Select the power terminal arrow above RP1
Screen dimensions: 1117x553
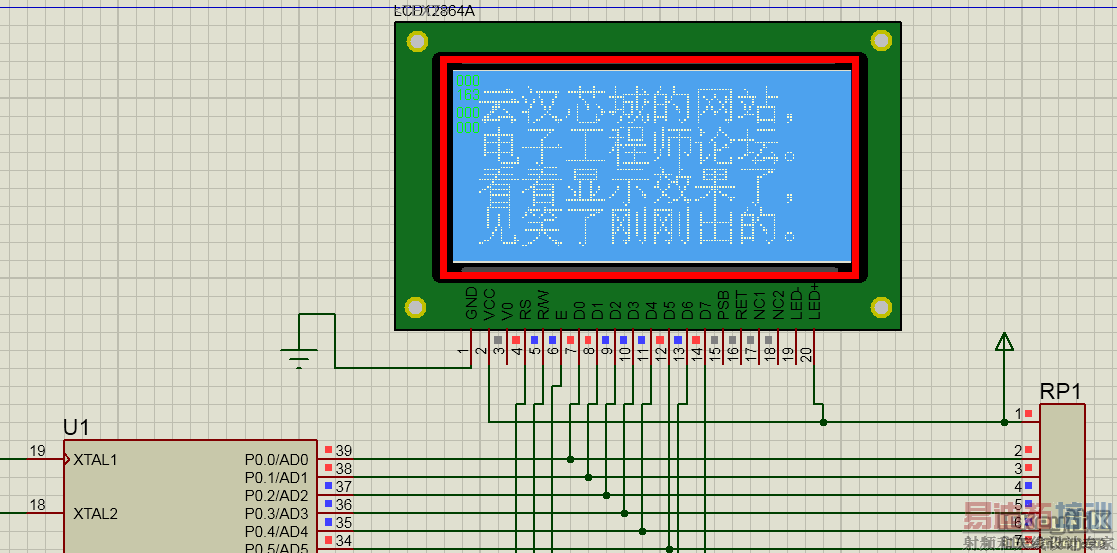tap(1004, 341)
